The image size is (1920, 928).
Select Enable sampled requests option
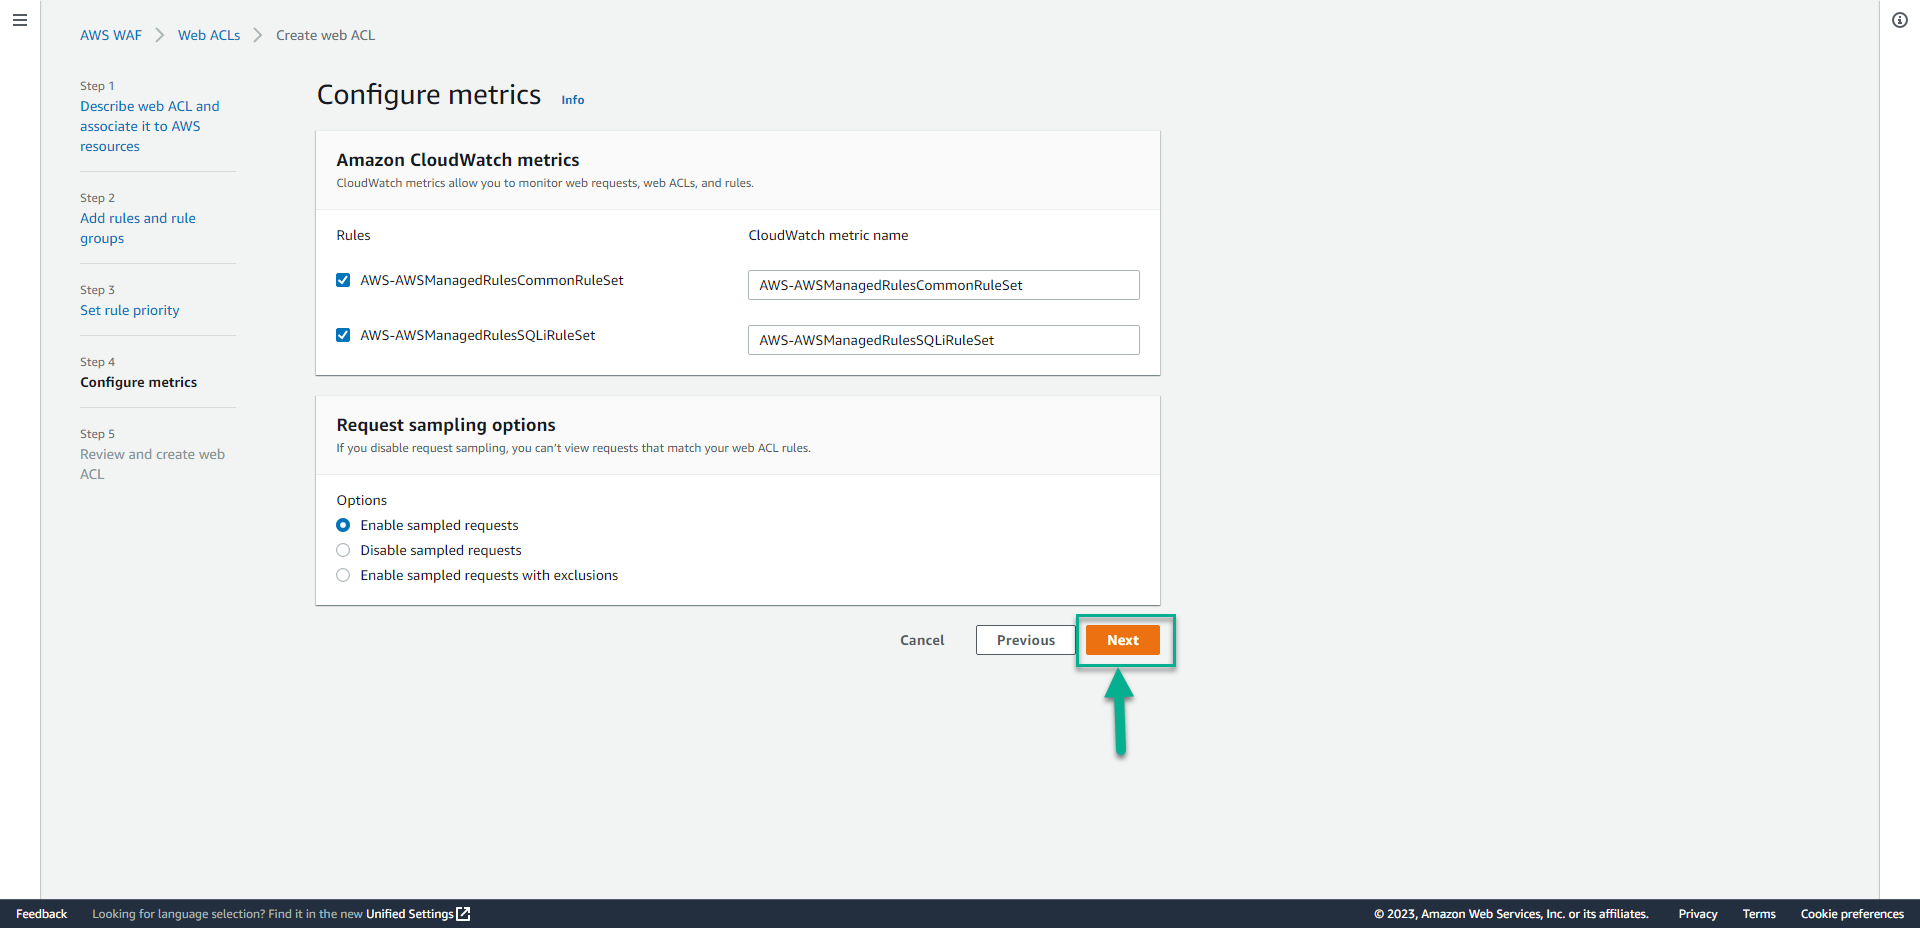pos(343,525)
